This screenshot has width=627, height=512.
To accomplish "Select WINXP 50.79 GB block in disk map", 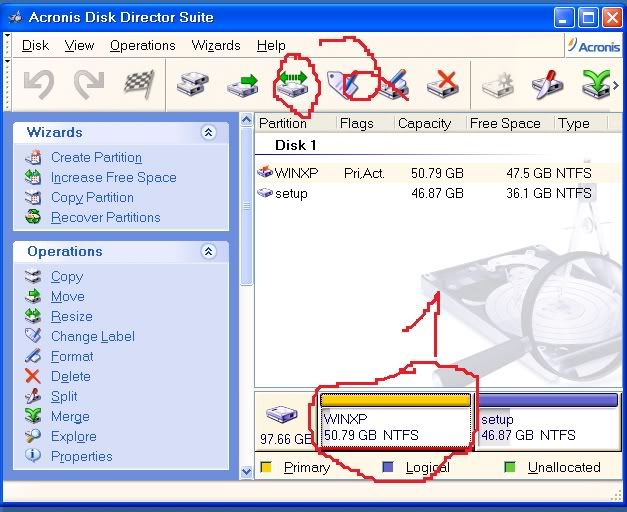I will point(396,421).
